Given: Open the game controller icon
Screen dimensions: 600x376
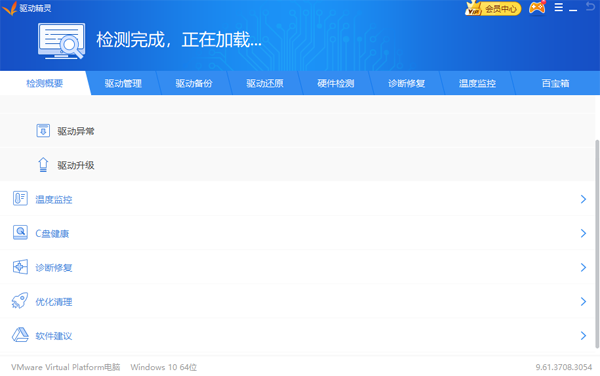Looking at the screenshot, I should pyautogui.click(x=537, y=8).
